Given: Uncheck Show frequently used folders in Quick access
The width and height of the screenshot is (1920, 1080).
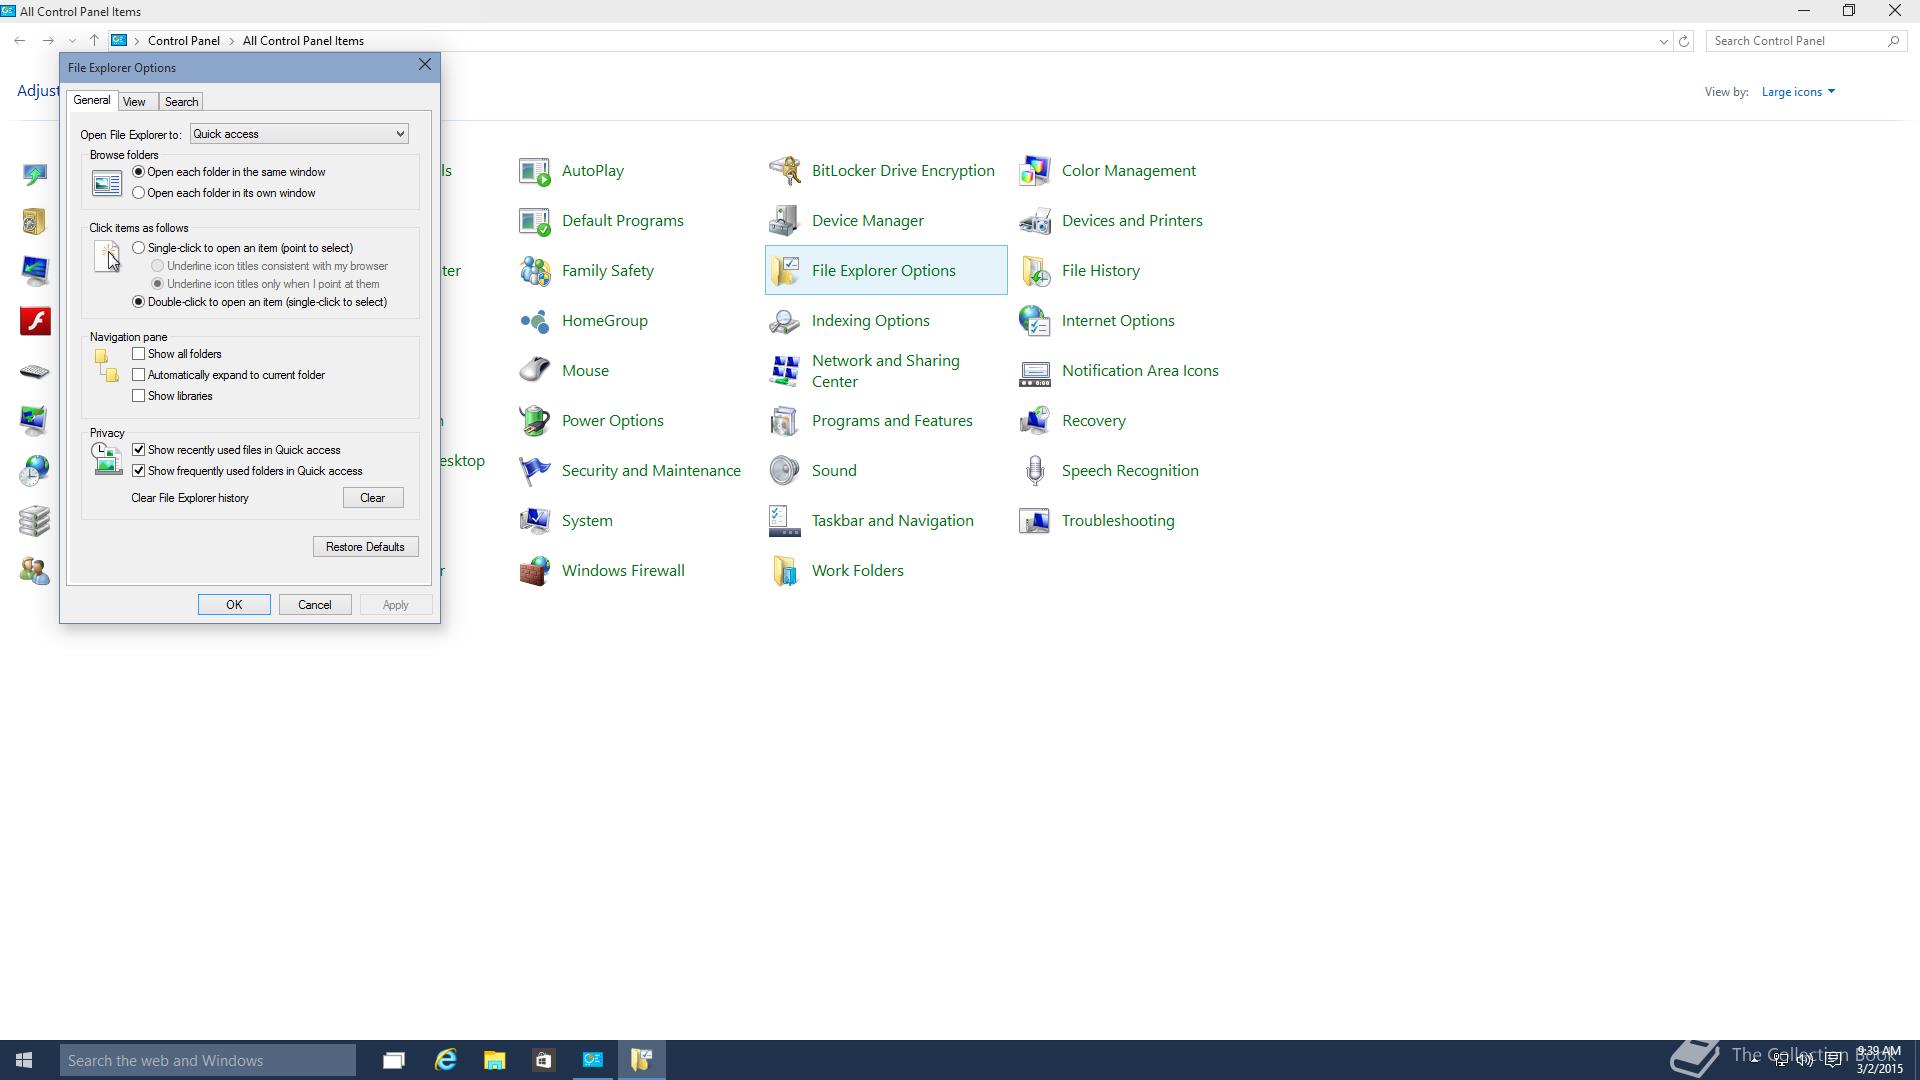Looking at the screenshot, I should (139, 471).
